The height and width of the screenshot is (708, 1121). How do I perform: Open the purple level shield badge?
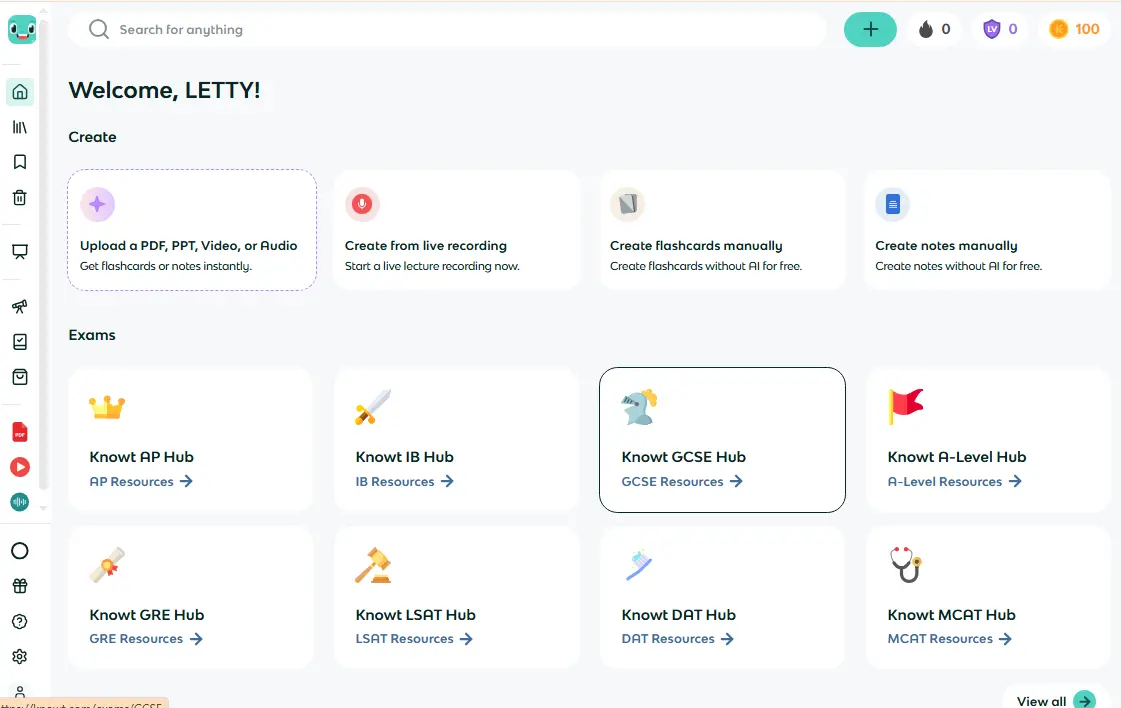pos(1000,29)
